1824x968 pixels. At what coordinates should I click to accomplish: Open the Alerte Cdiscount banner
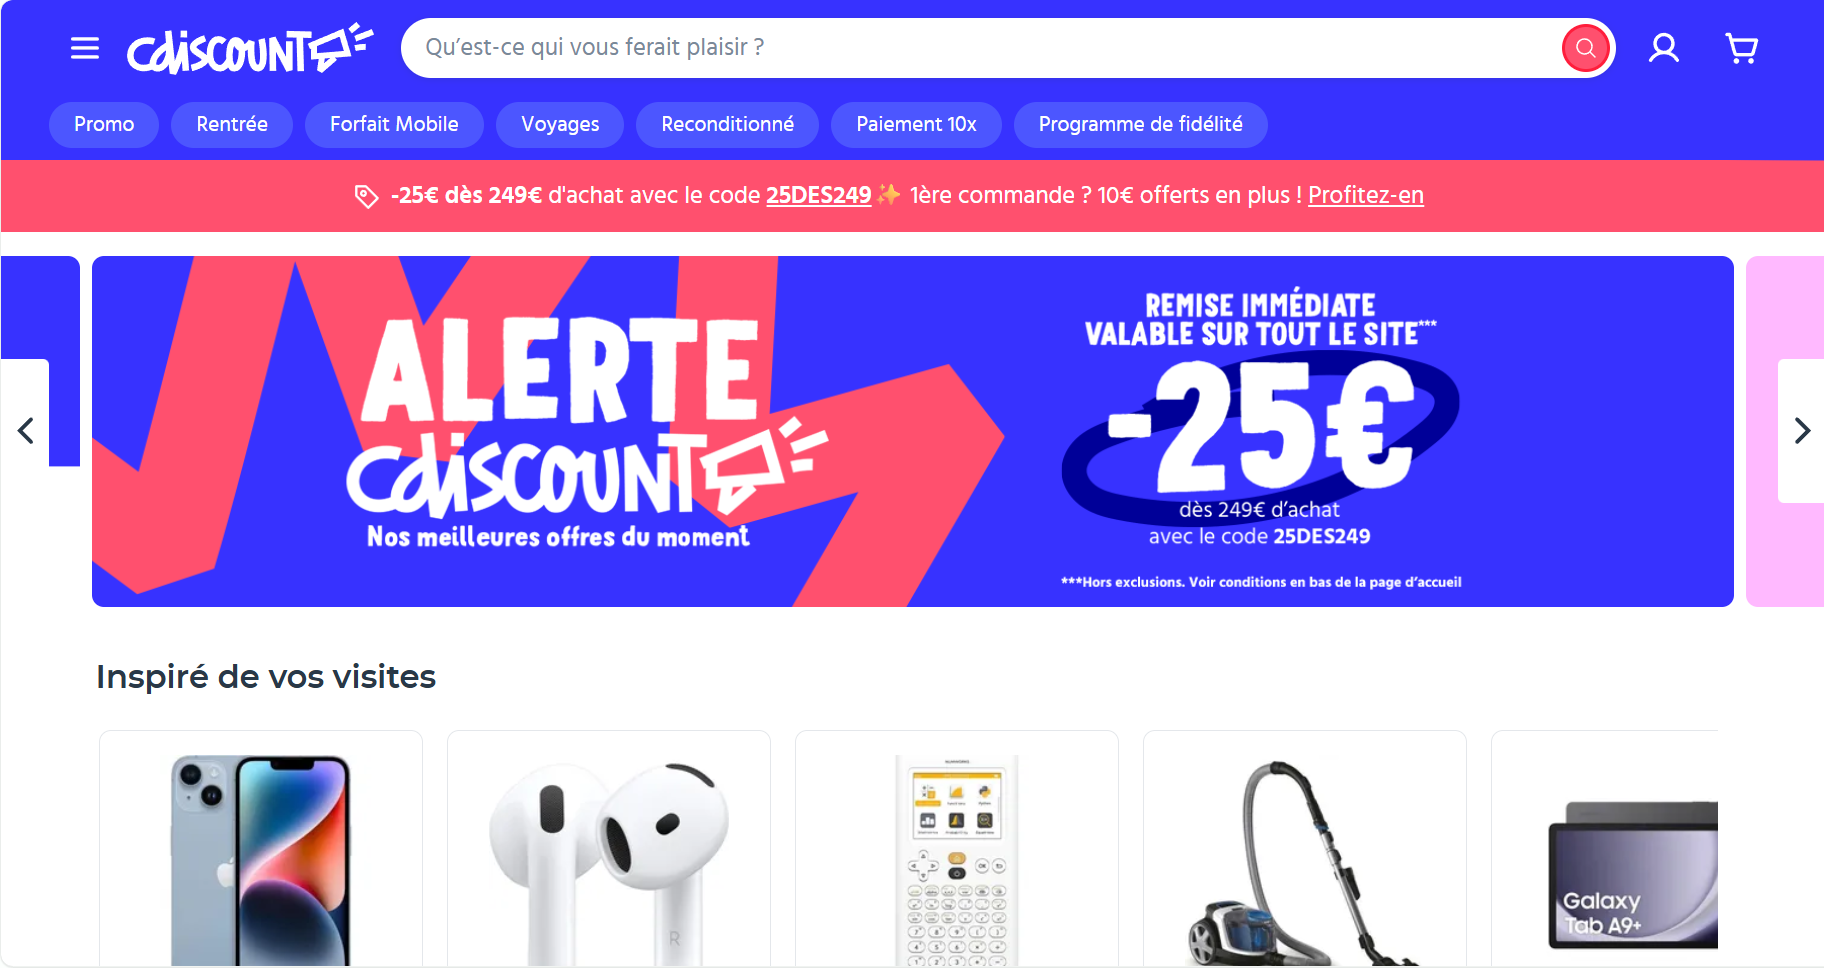[x=913, y=431]
